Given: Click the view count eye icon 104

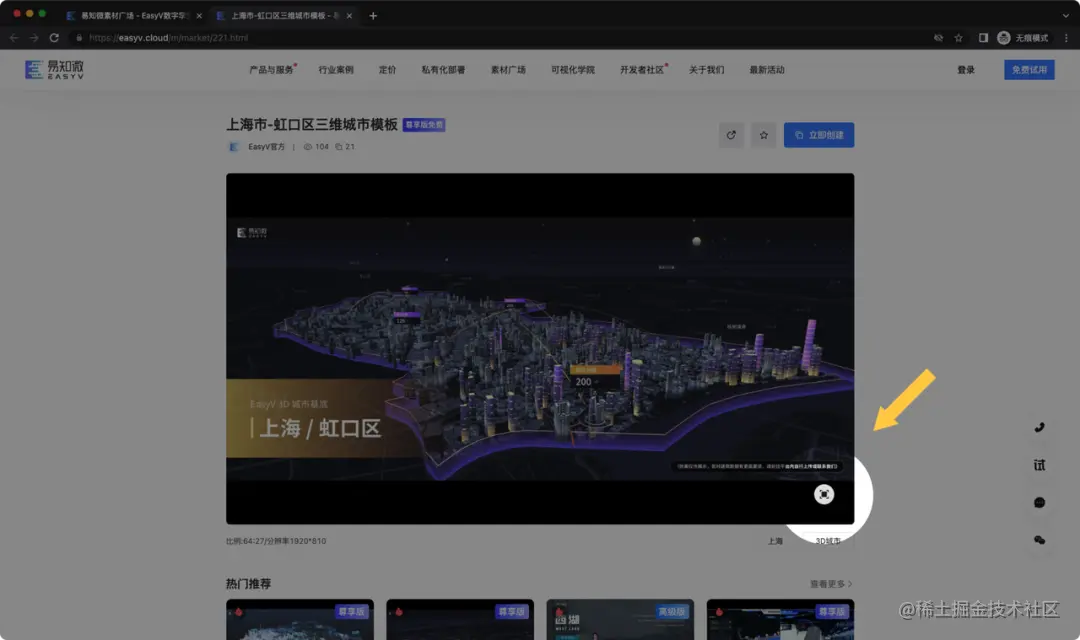Looking at the screenshot, I should tap(307, 146).
